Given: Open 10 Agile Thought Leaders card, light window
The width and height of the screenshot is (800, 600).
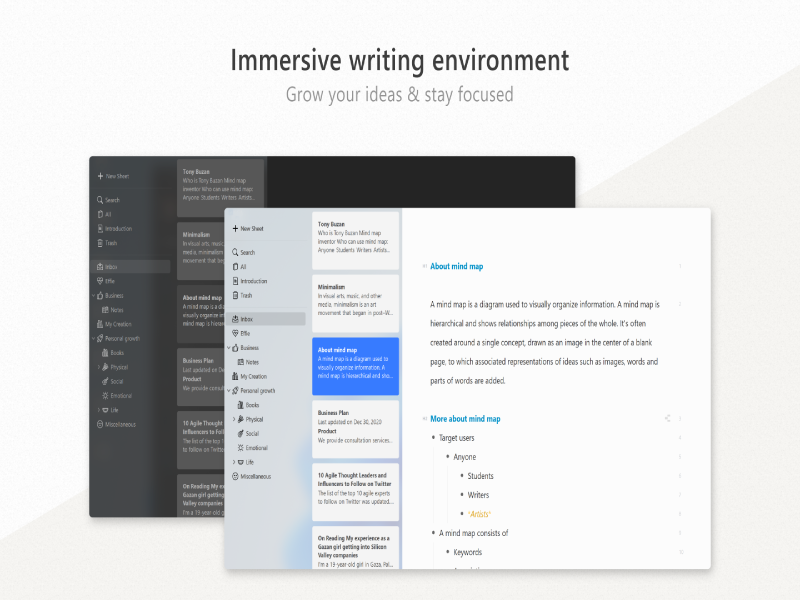Looking at the screenshot, I should [x=355, y=492].
